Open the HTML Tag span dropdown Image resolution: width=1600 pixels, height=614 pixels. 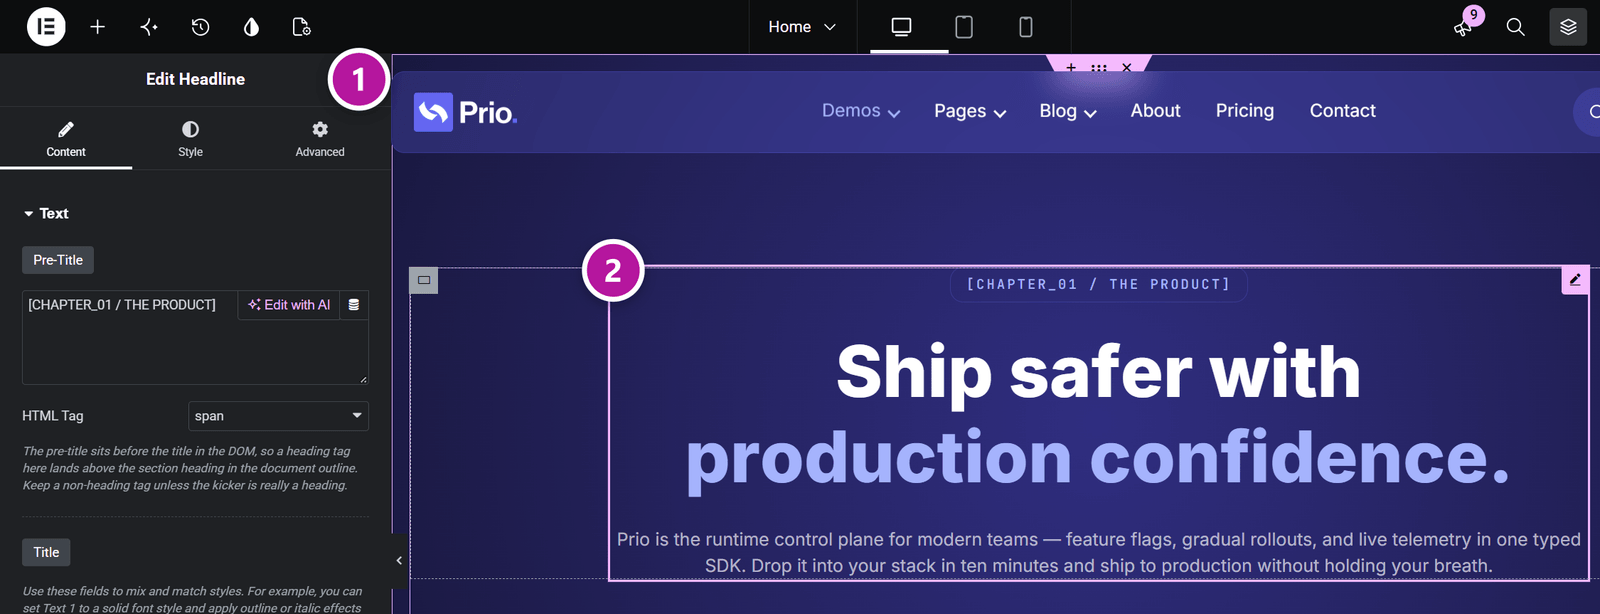(x=278, y=416)
